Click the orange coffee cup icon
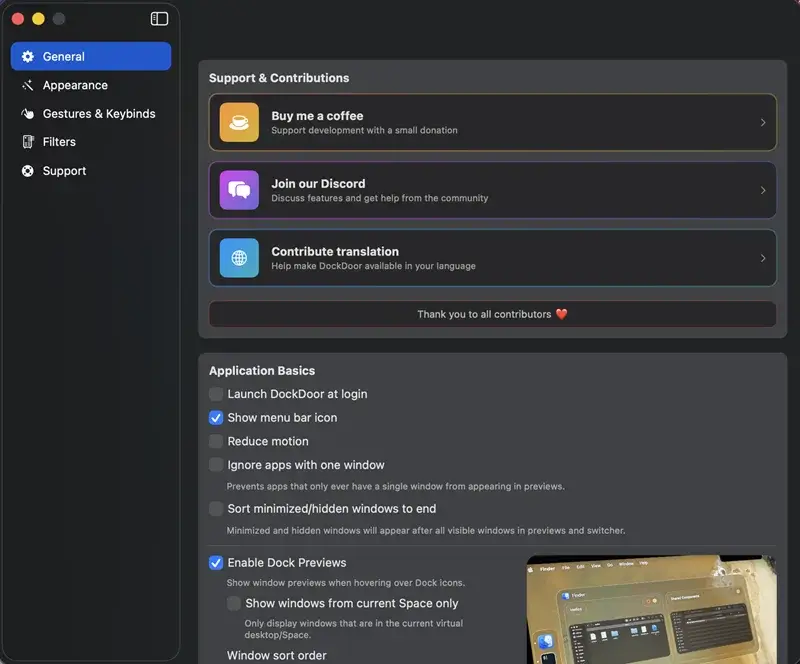 [239, 123]
